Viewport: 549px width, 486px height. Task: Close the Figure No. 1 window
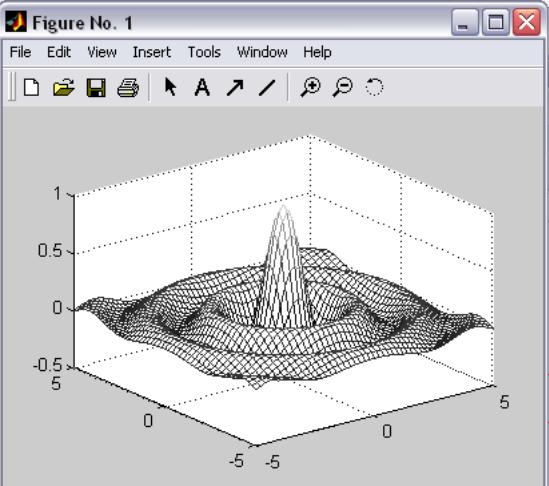[x=526, y=22]
